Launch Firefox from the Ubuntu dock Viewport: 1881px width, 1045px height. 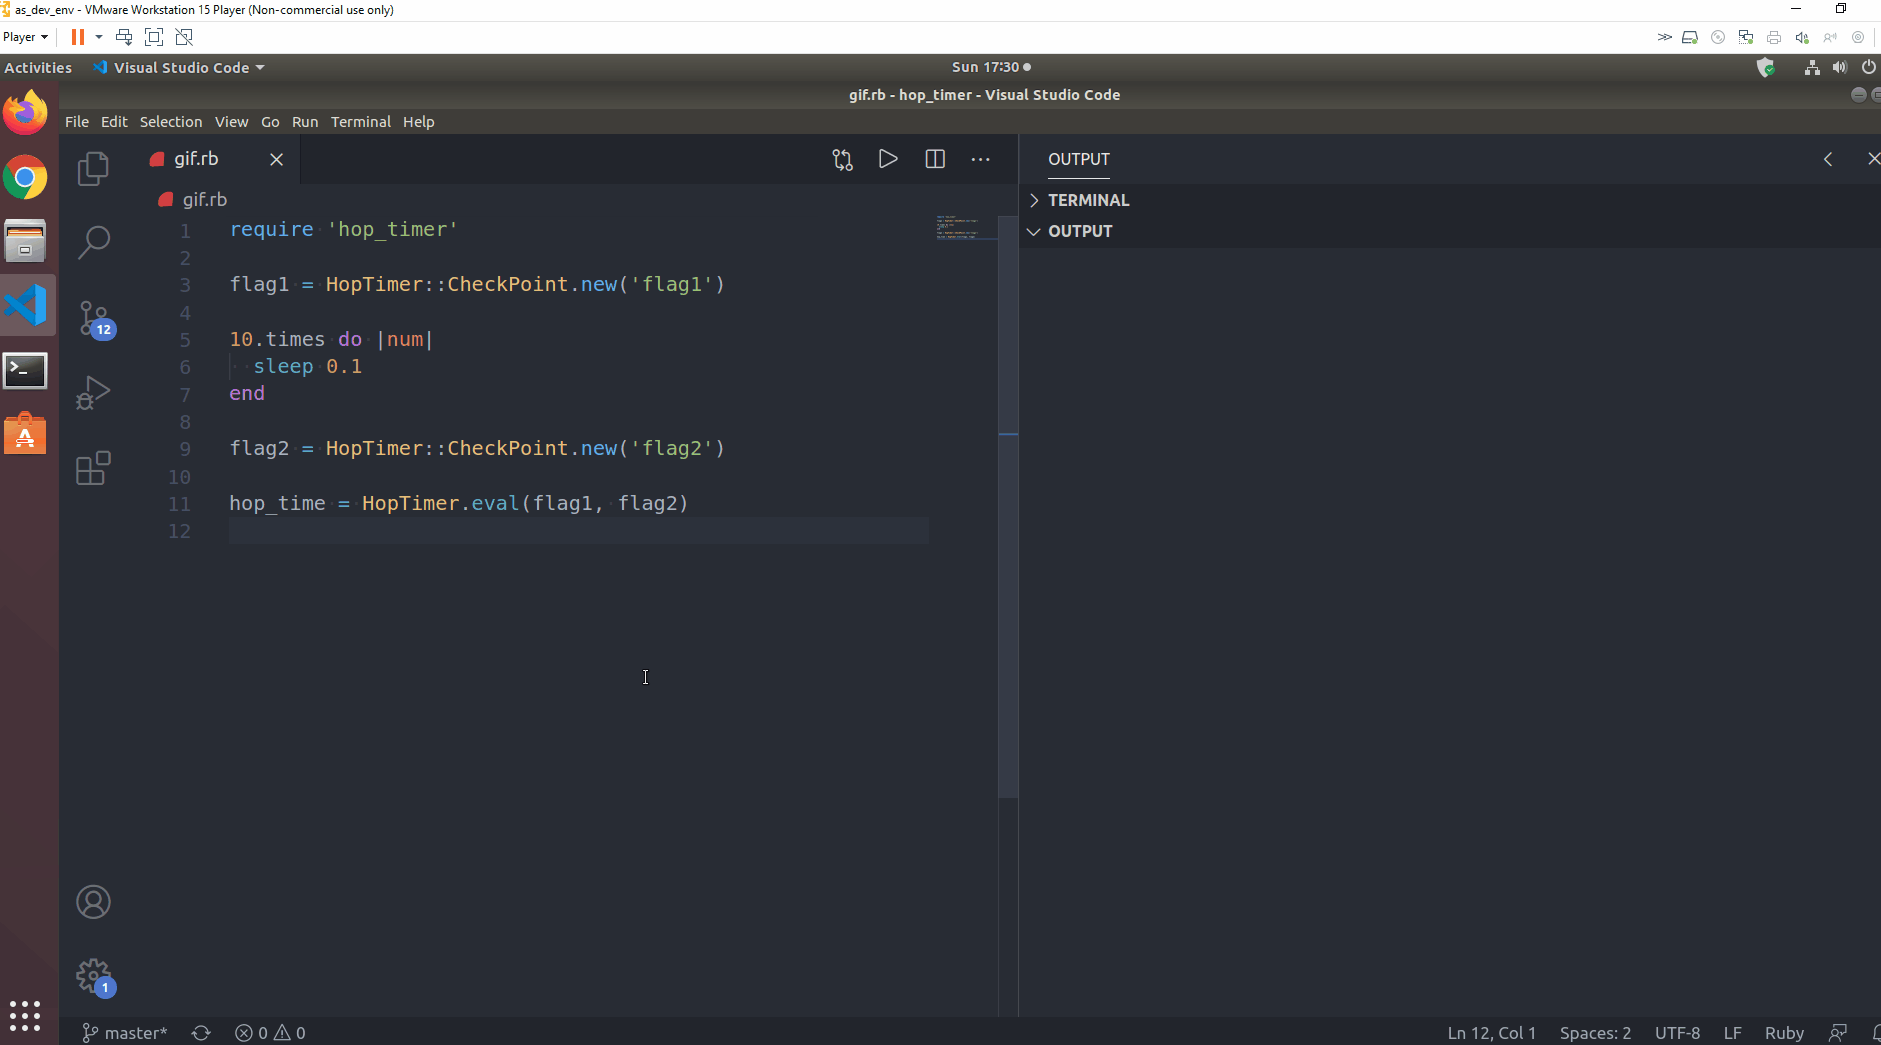pos(25,112)
